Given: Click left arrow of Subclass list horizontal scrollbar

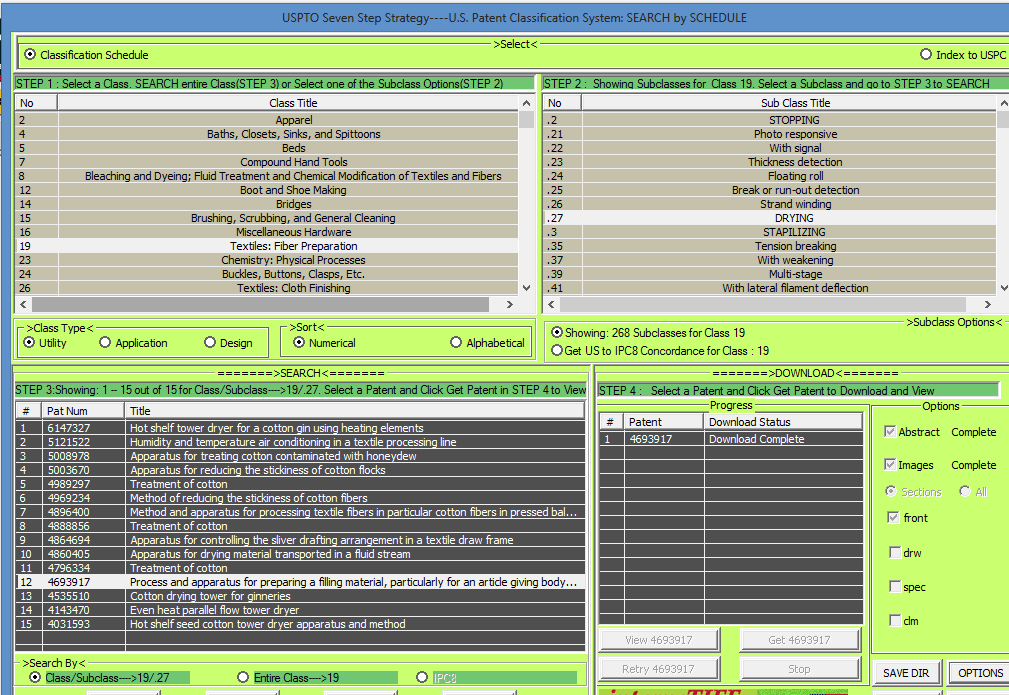Looking at the screenshot, I should point(551,304).
